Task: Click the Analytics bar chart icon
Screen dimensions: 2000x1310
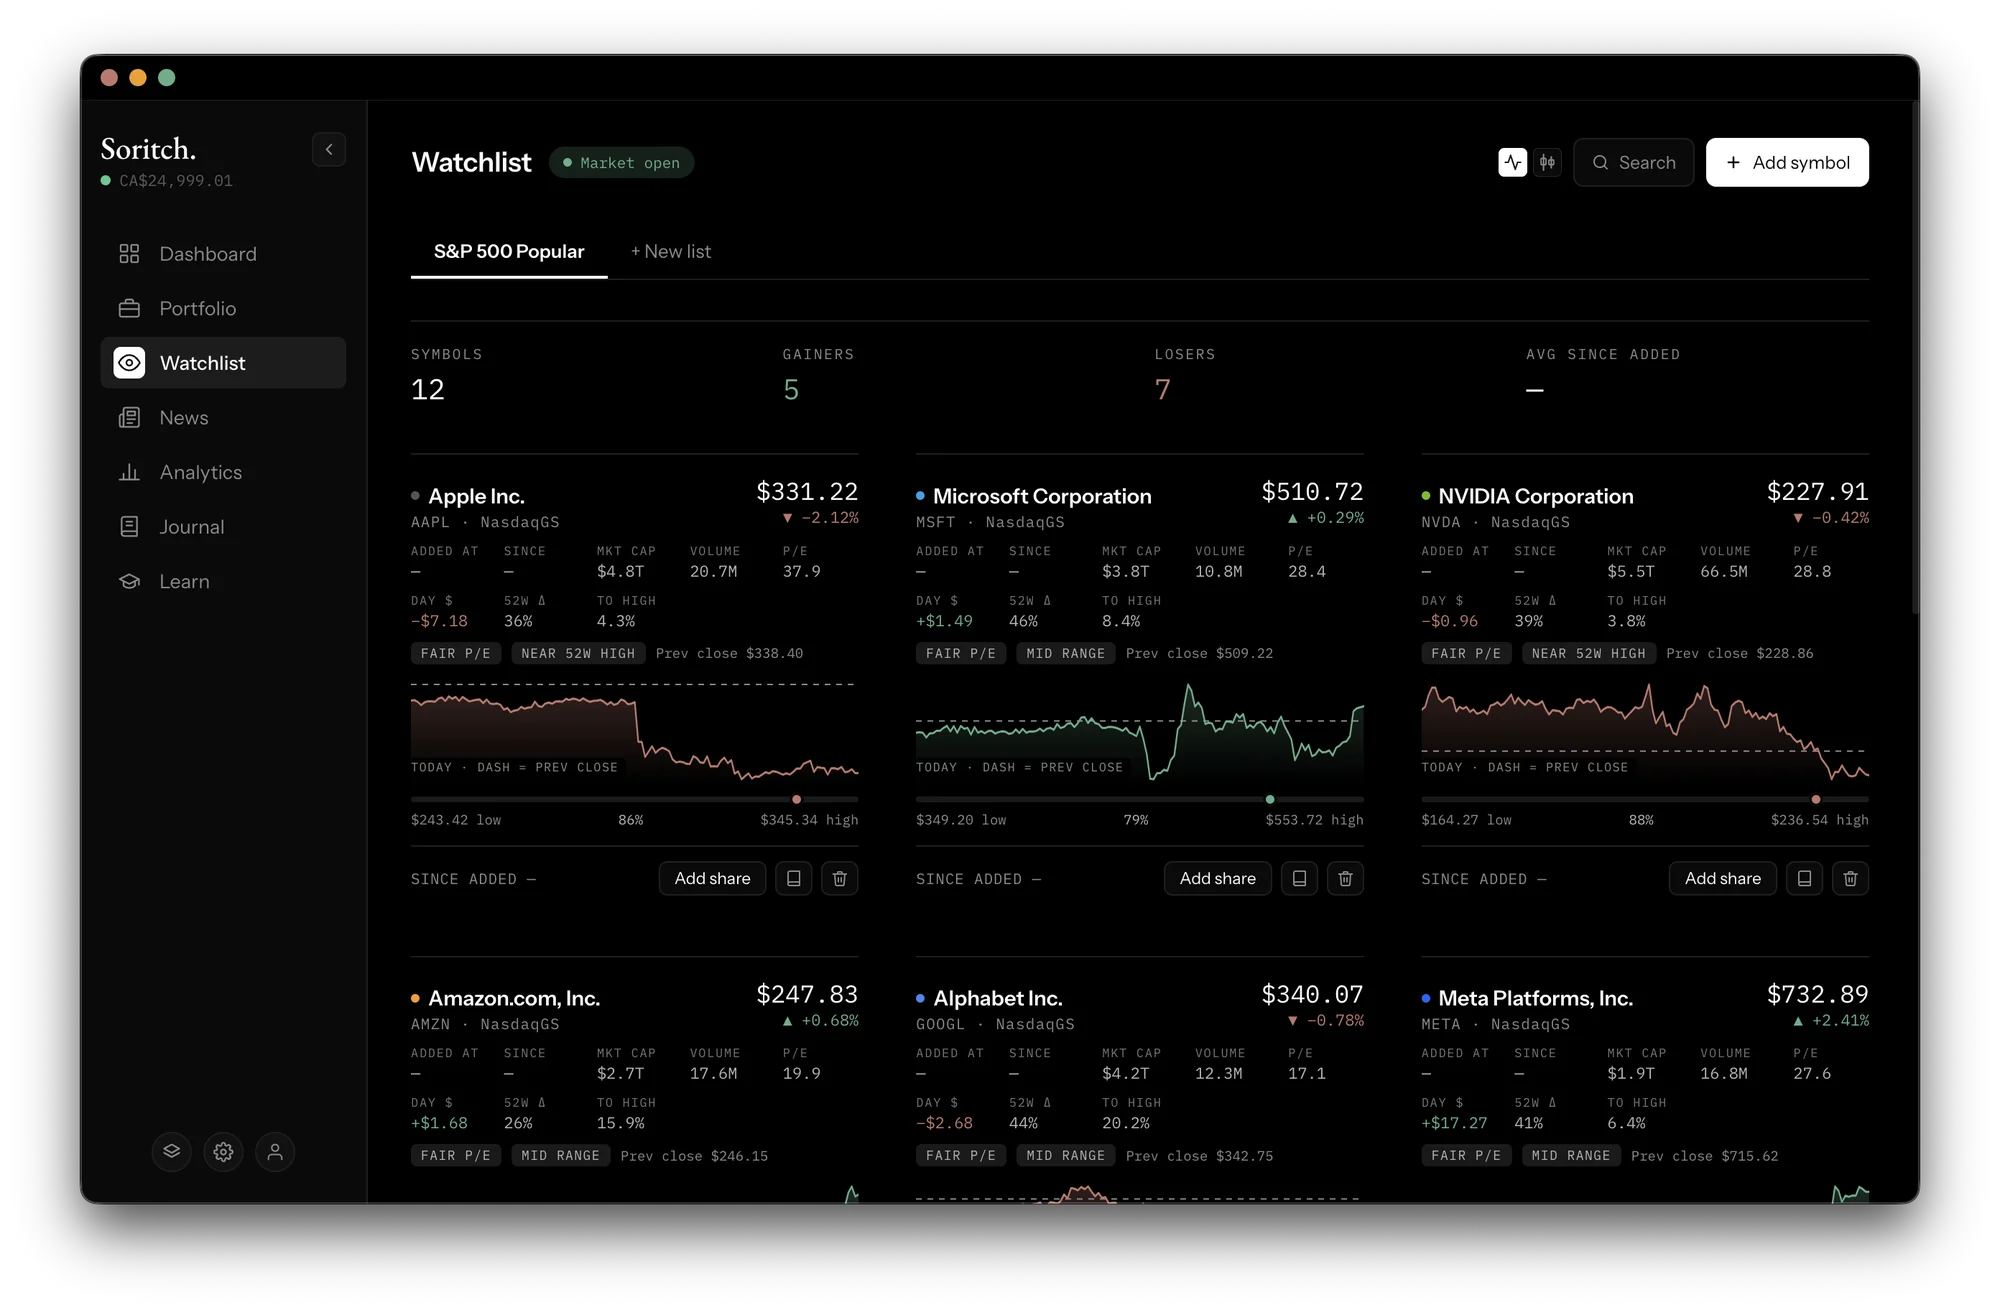Action: [x=129, y=472]
